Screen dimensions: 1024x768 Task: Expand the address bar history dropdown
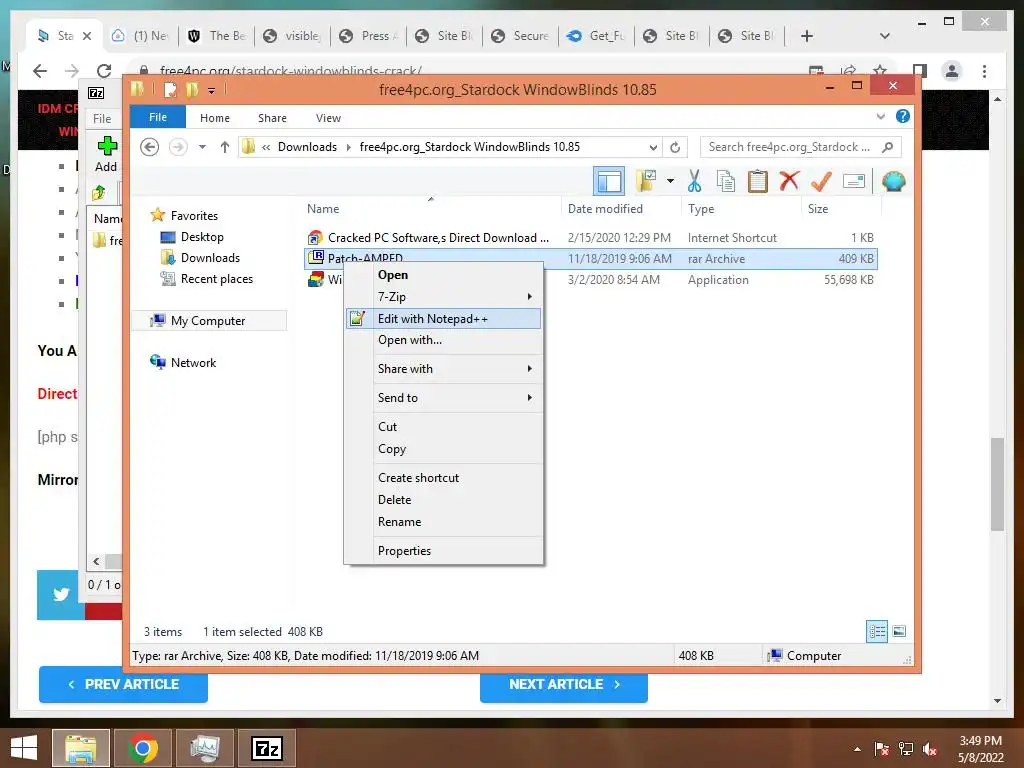[x=653, y=147]
